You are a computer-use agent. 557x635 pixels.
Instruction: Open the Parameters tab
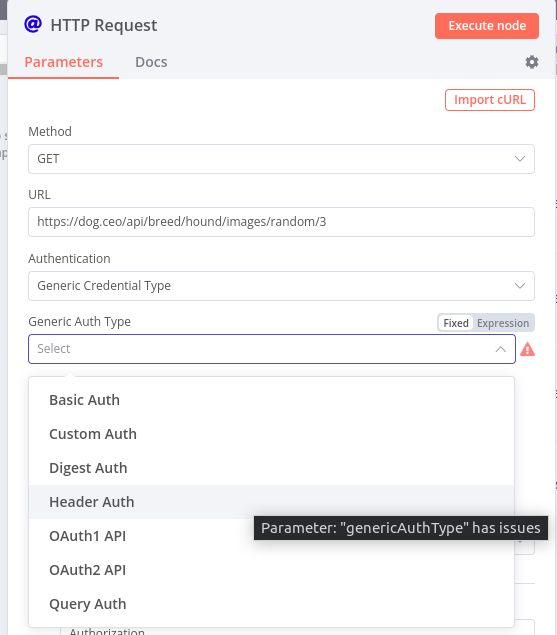click(x=64, y=62)
